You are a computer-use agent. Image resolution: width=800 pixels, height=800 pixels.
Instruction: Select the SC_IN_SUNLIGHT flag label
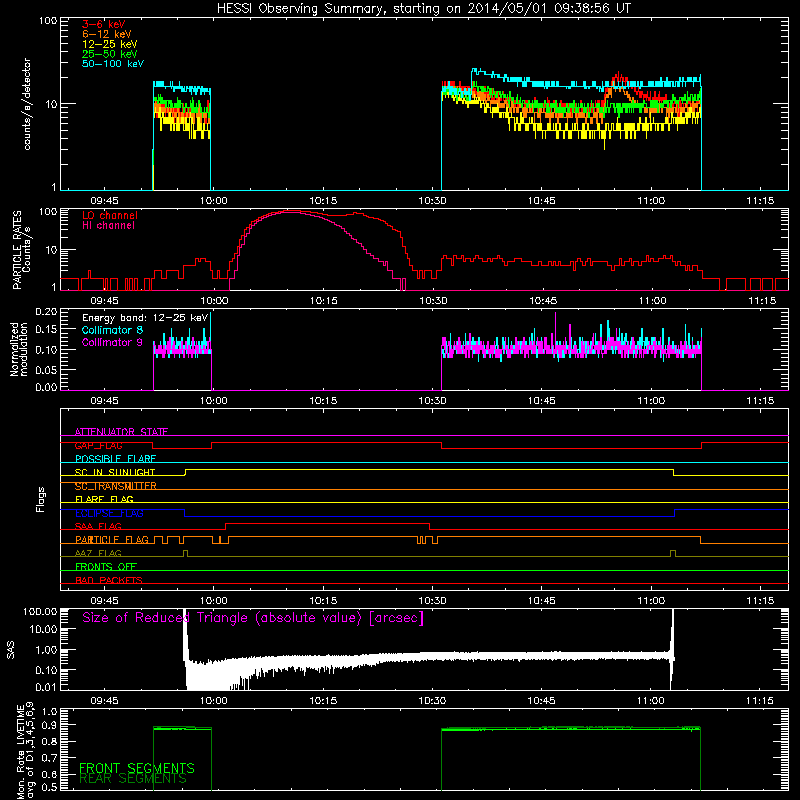pos(115,472)
